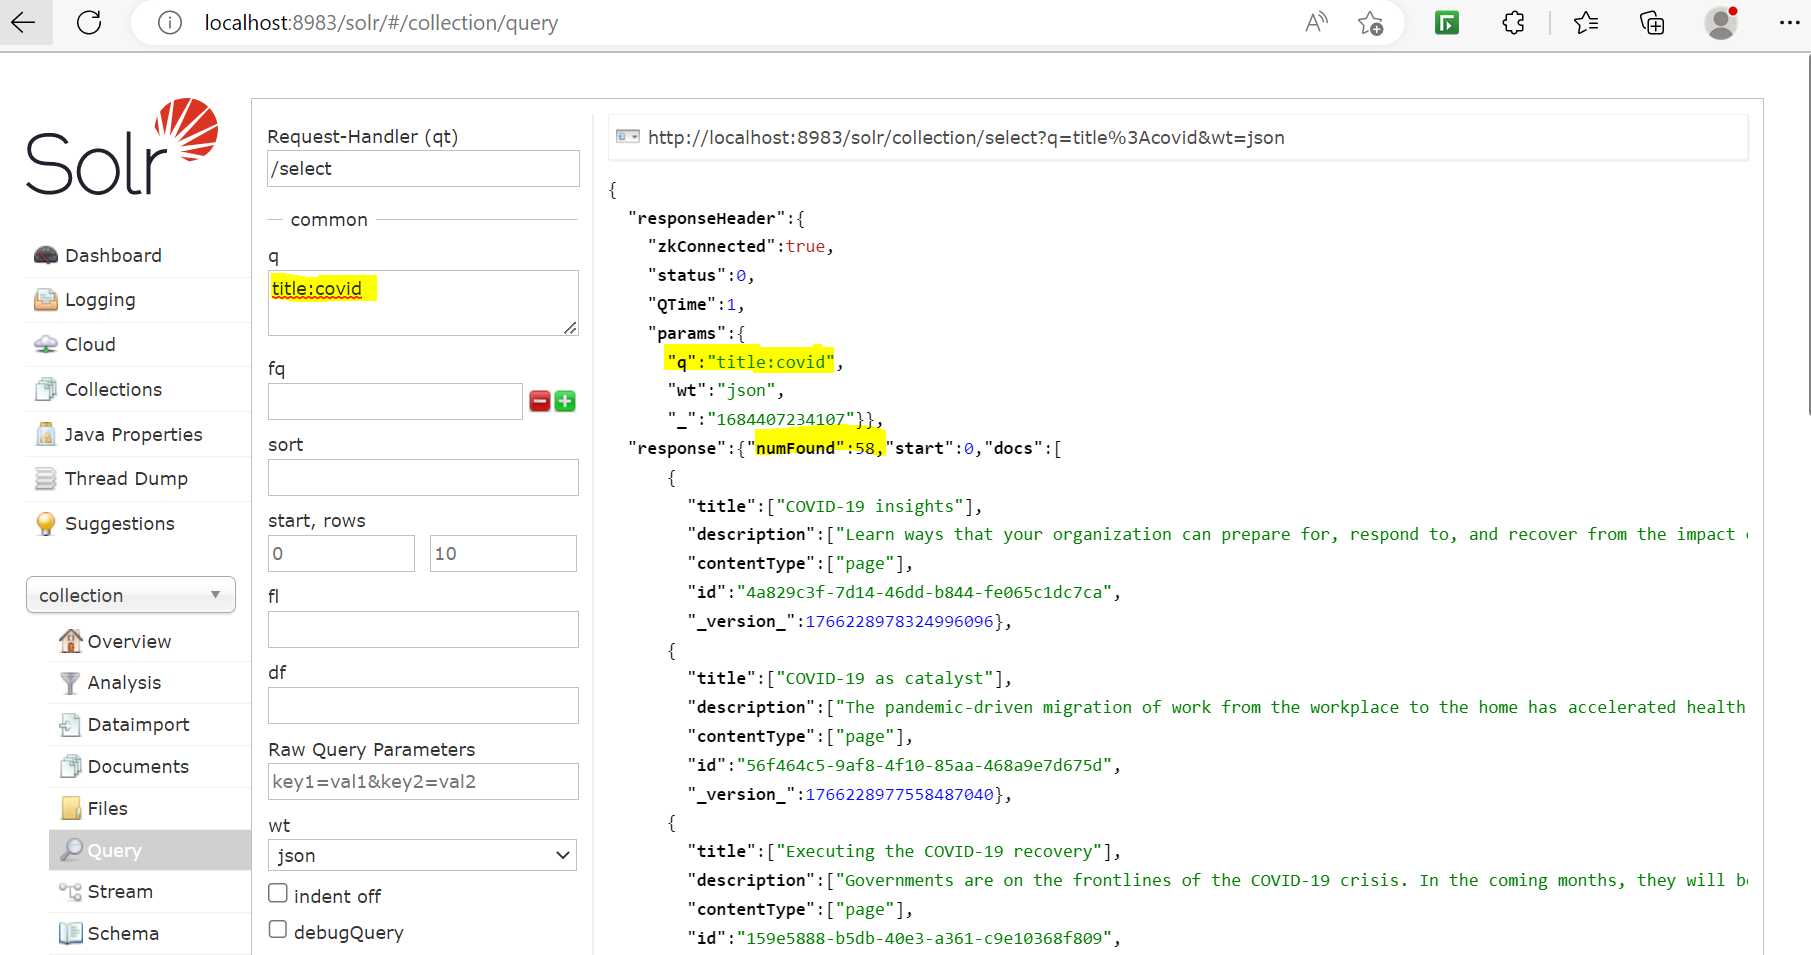Open the Dataimport section
The image size is (1811, 955).
click(x=138, y=725)
